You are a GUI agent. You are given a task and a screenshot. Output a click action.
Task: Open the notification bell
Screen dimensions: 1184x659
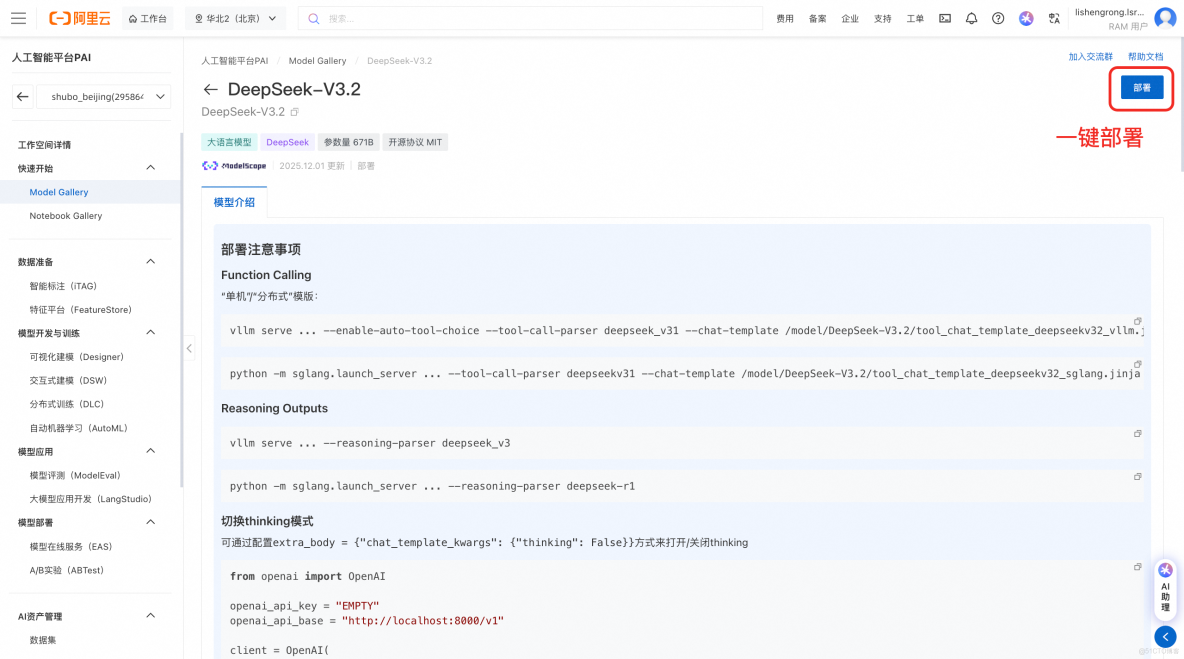pos(971,17)
